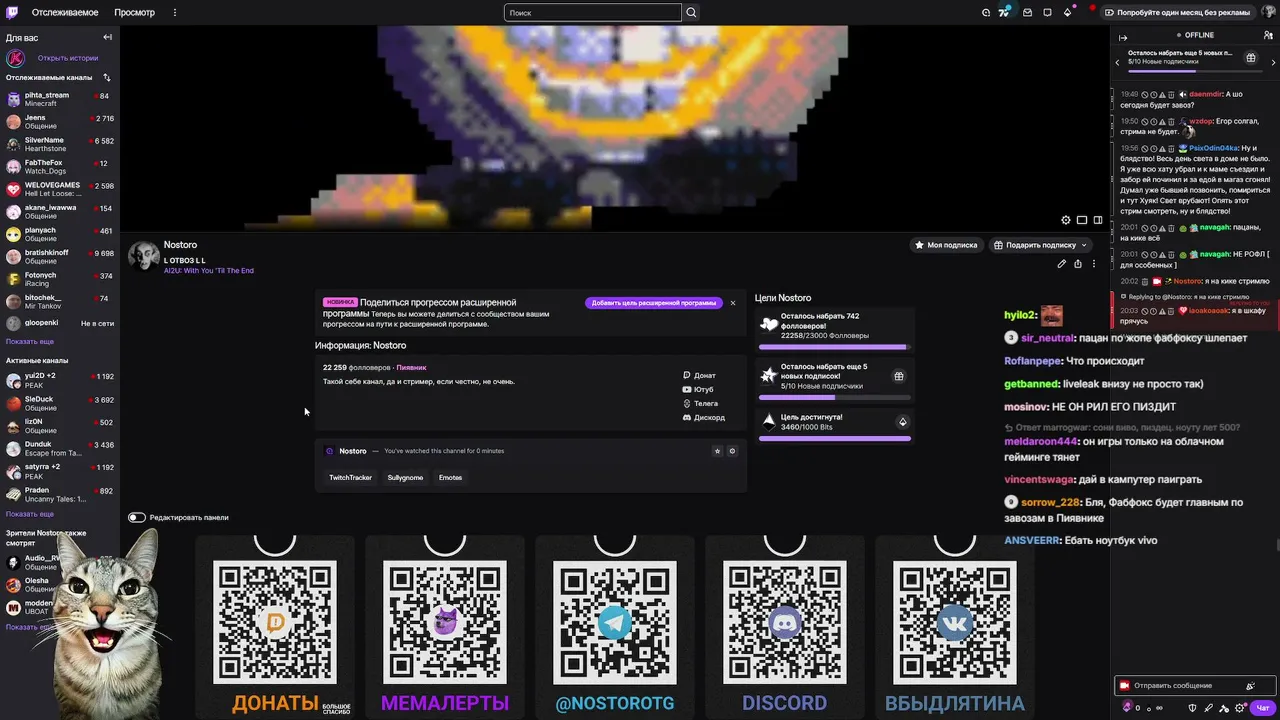Image resolution: width=1280 pixels, height=720 pixels.
Task: Sort followed channels with the arrows icon
Action: [x=107, y=77]
